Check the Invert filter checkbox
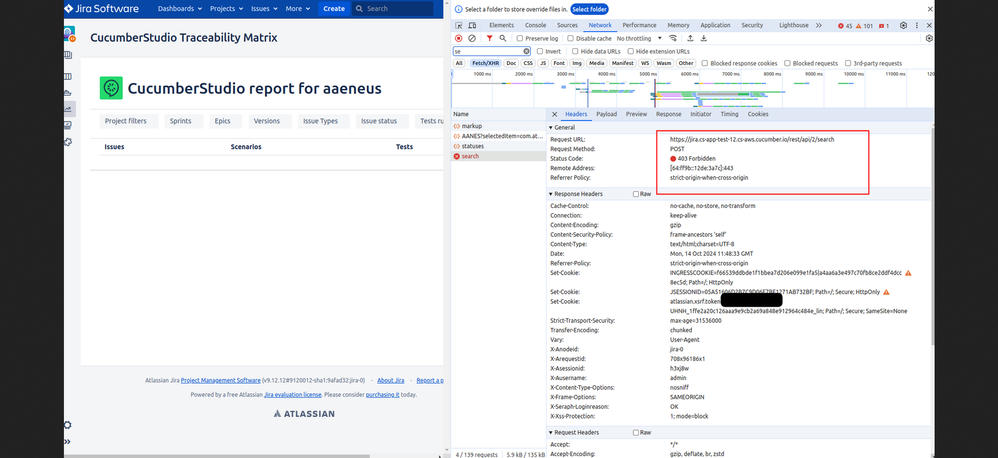The width and height of the screenshot is (998, 458). tap(540, 51)
